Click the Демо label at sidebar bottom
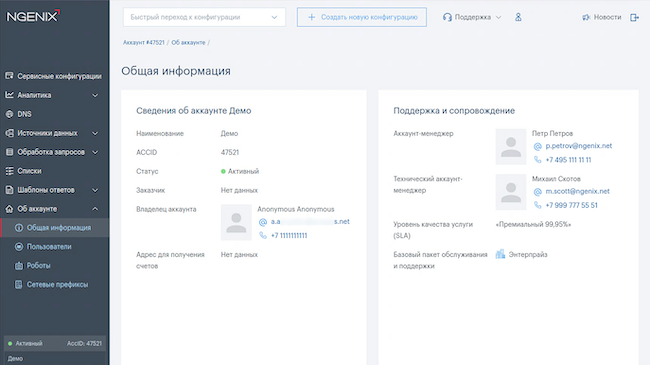Image resolution: width=650 pixels, height=365 pixels. coord(15,358)
